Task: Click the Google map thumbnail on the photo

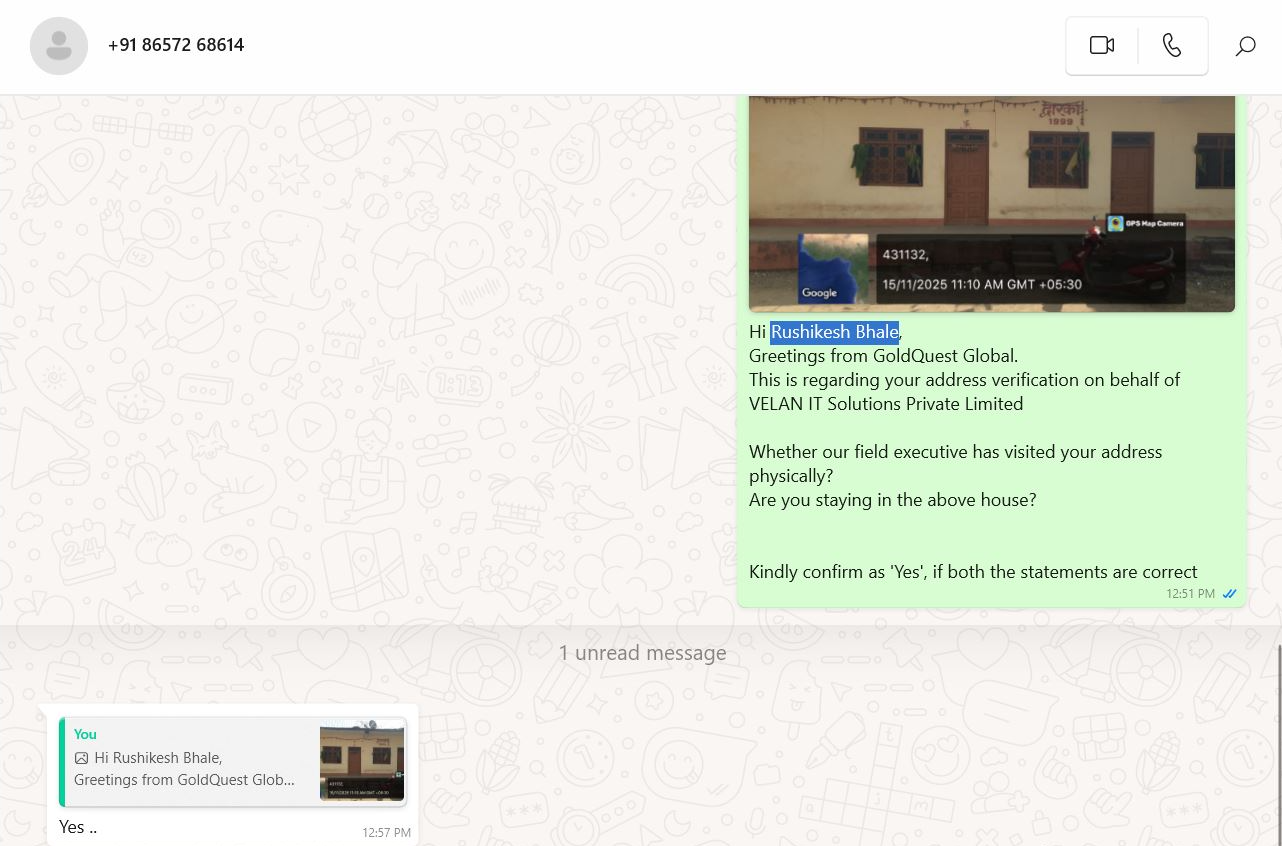Action: tap(833, 268)
